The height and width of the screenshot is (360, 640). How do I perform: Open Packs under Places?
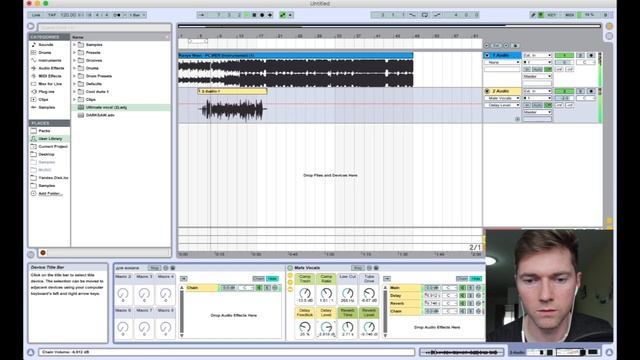[x=44, y=131]
